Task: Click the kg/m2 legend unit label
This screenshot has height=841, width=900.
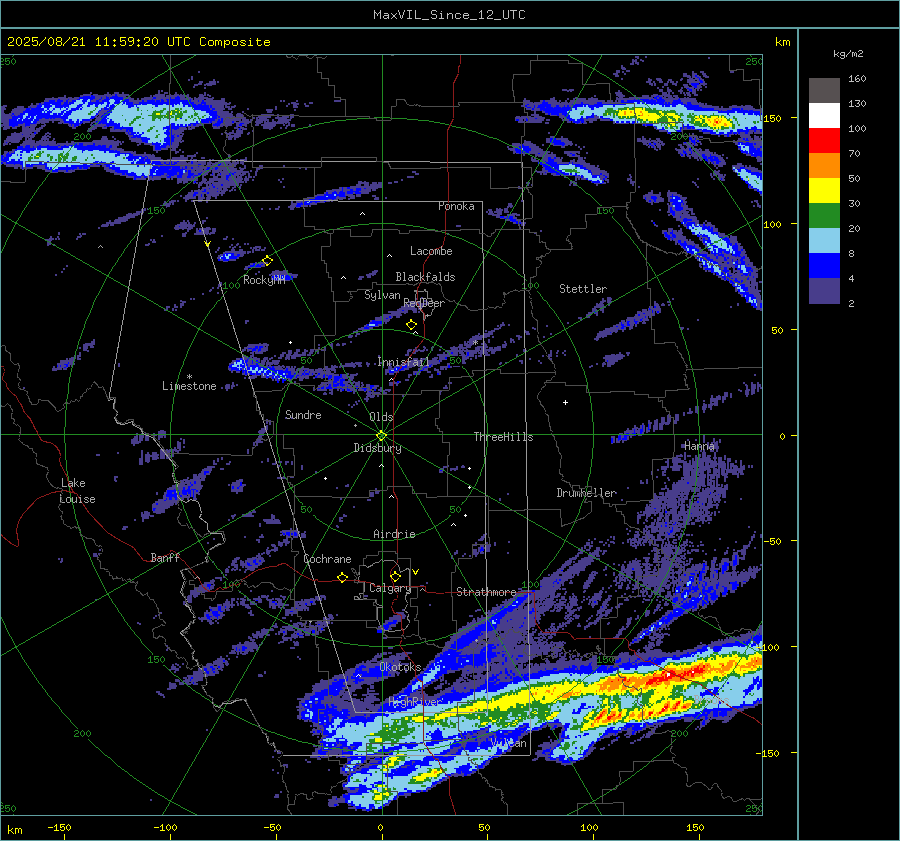Action: [848, 54]
